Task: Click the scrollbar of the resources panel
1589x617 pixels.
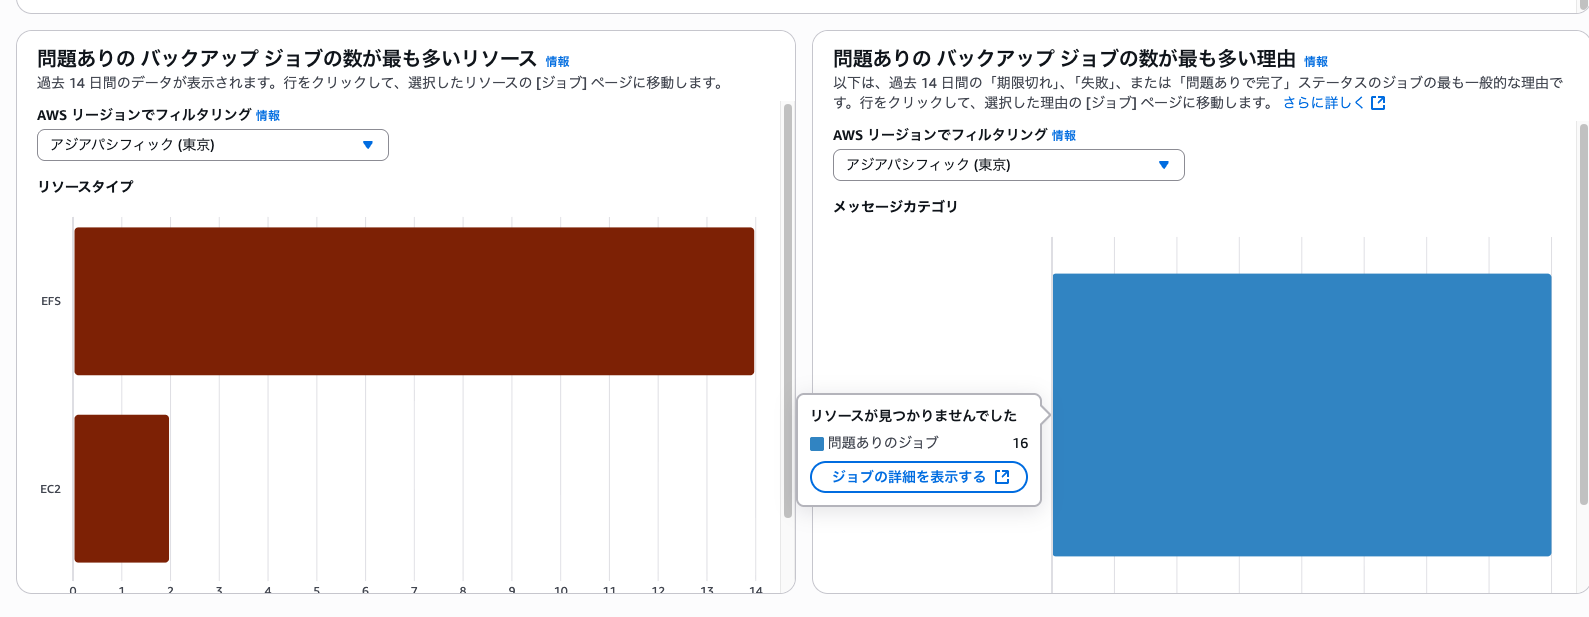Action: point(788,310)
